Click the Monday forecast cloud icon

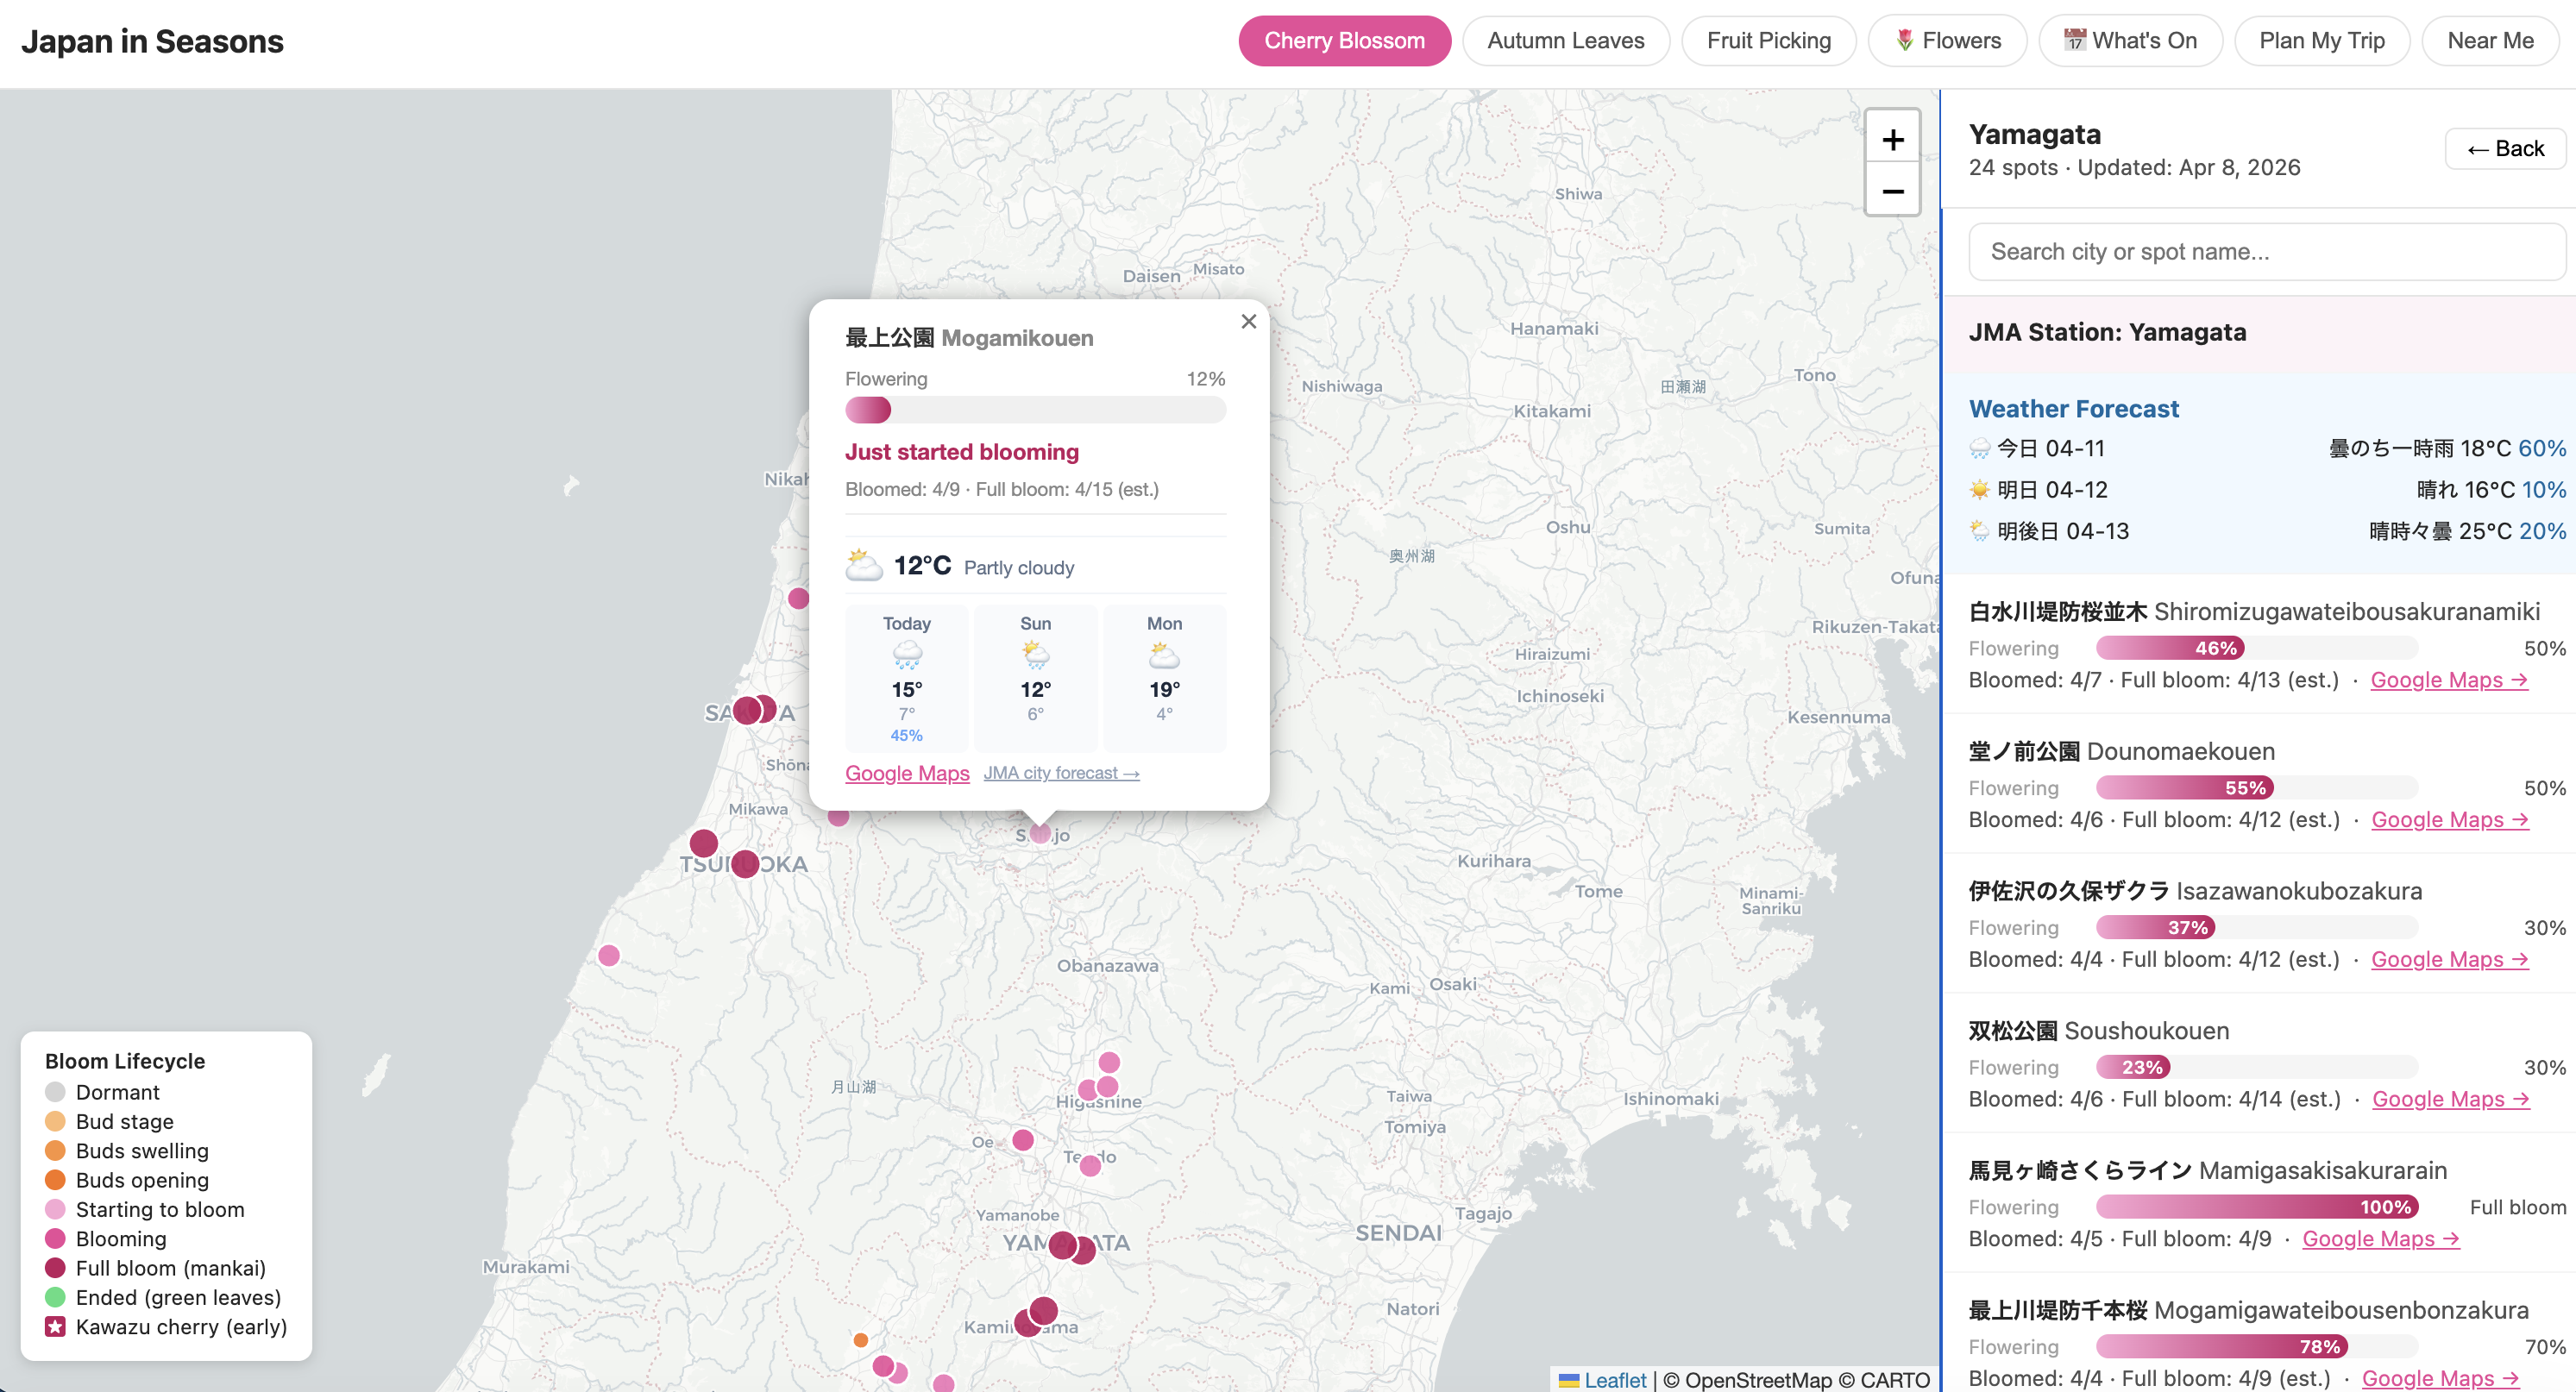click(x=1164, y=656)
